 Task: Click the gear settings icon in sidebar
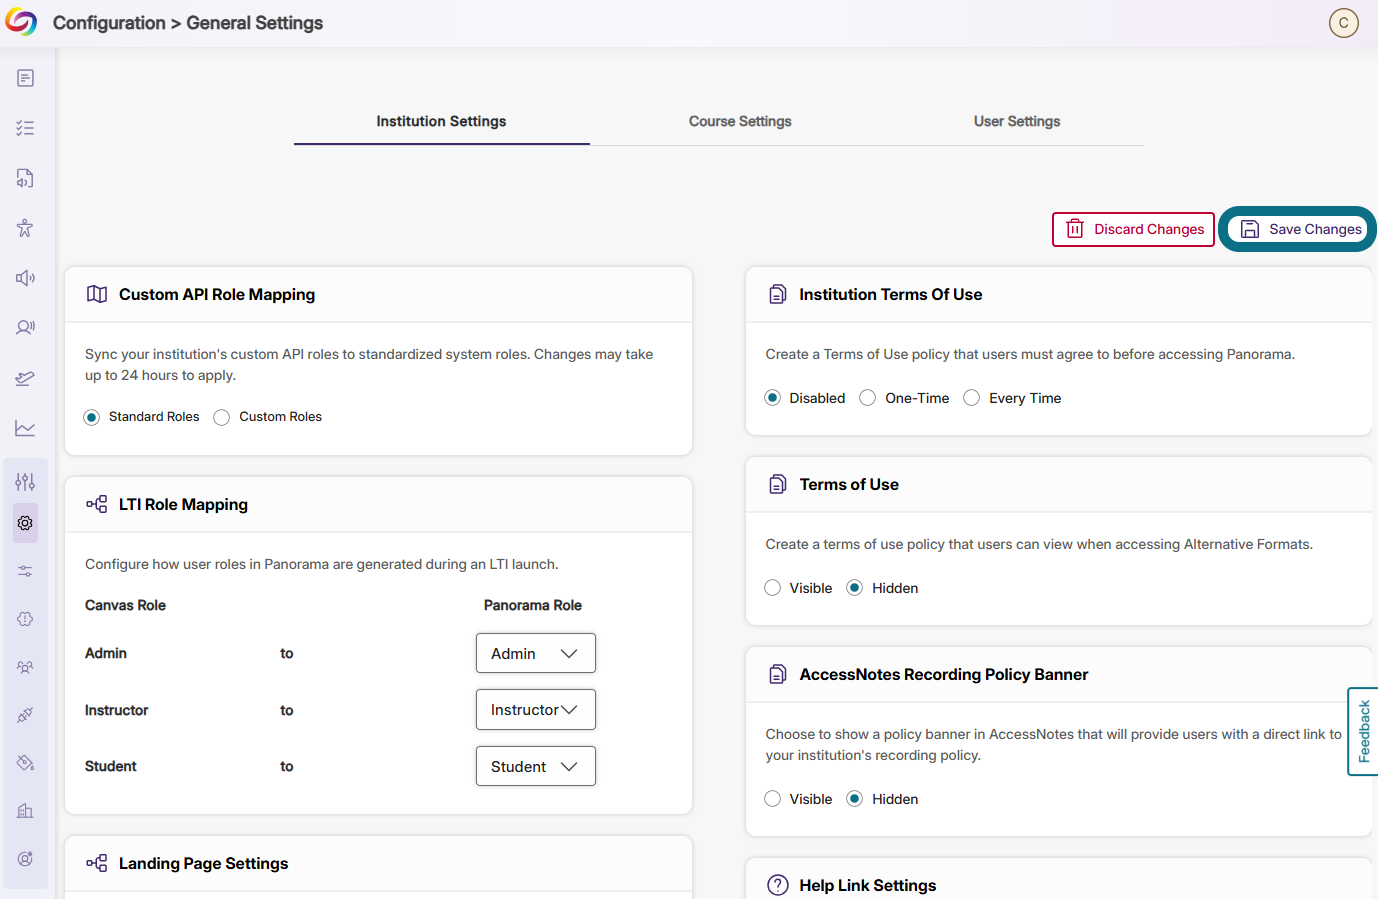(25, 523)
